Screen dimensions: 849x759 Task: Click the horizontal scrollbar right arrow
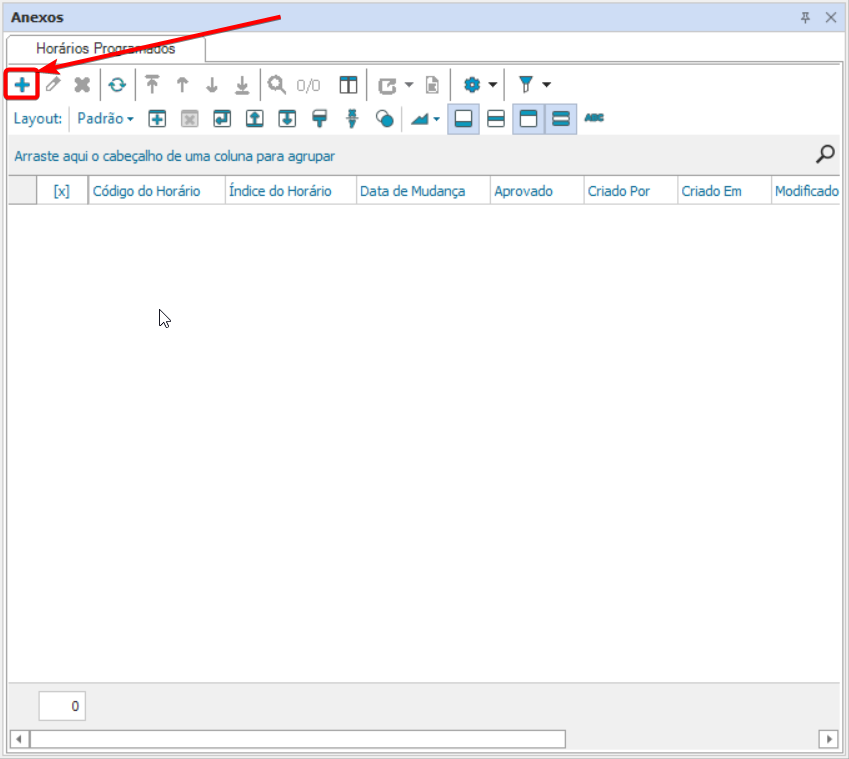coord(829,739)
